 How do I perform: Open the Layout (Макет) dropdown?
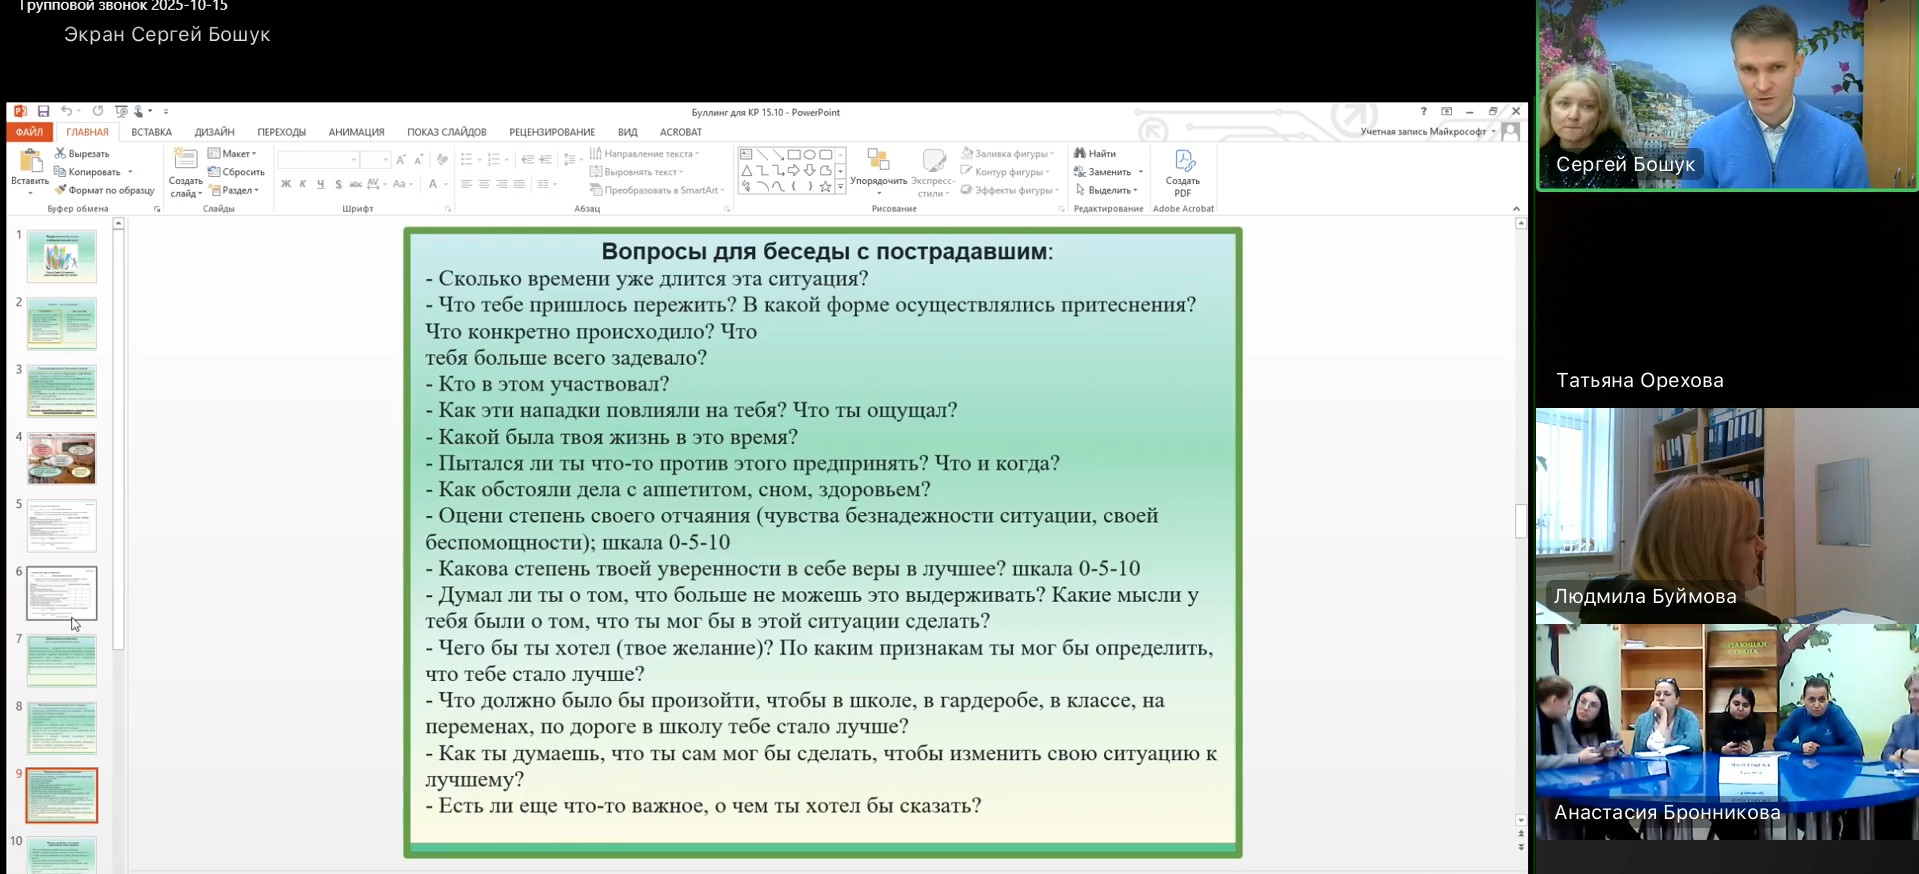pos(233,154)
